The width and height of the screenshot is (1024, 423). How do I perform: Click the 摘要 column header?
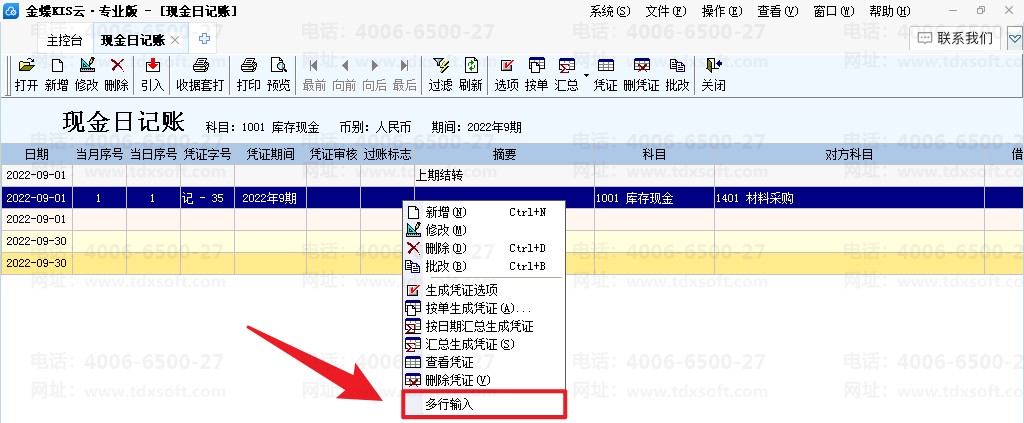point(504,154)
